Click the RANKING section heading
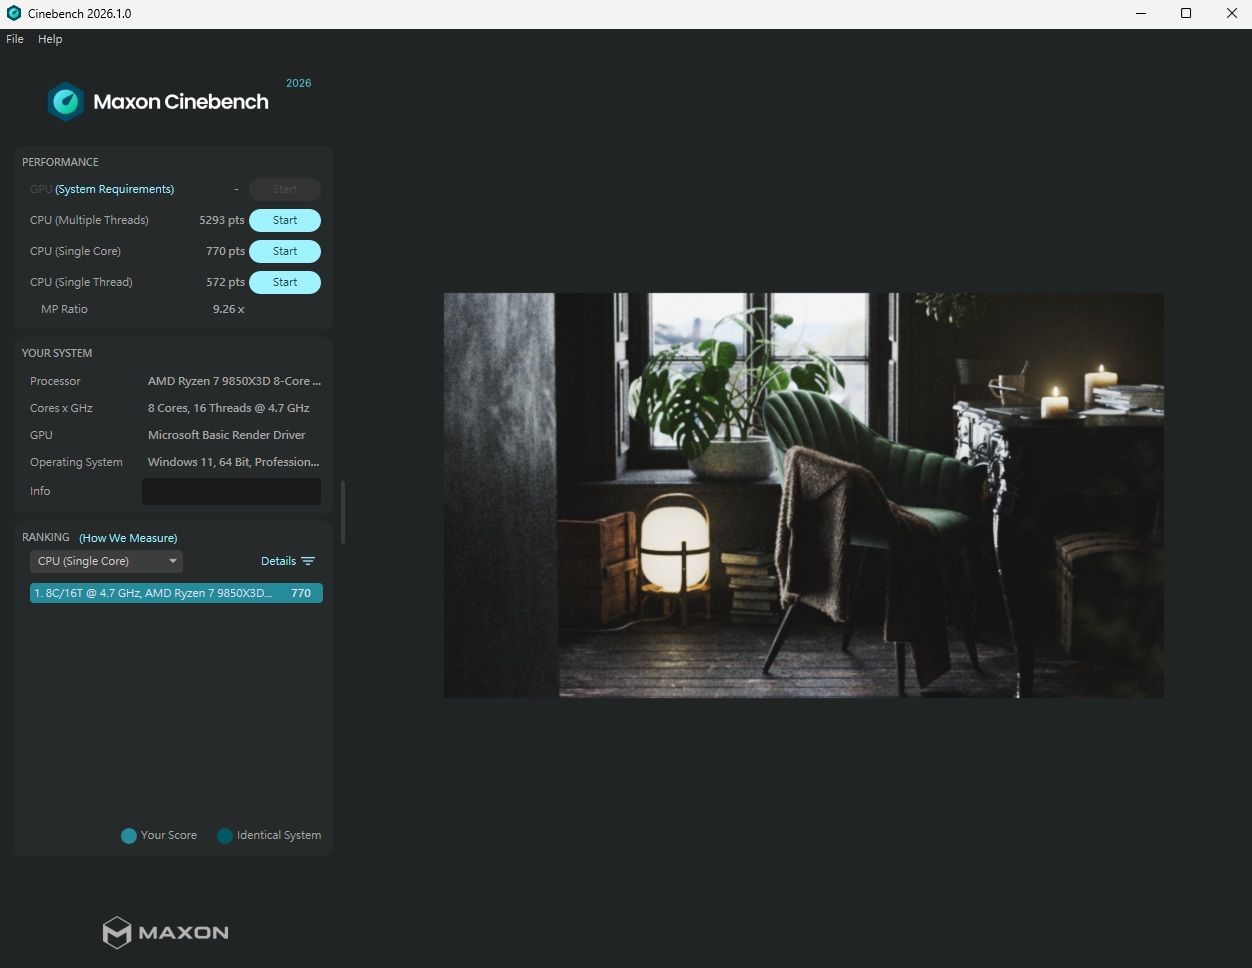The image size is (1252, 968). pos(46,537)
